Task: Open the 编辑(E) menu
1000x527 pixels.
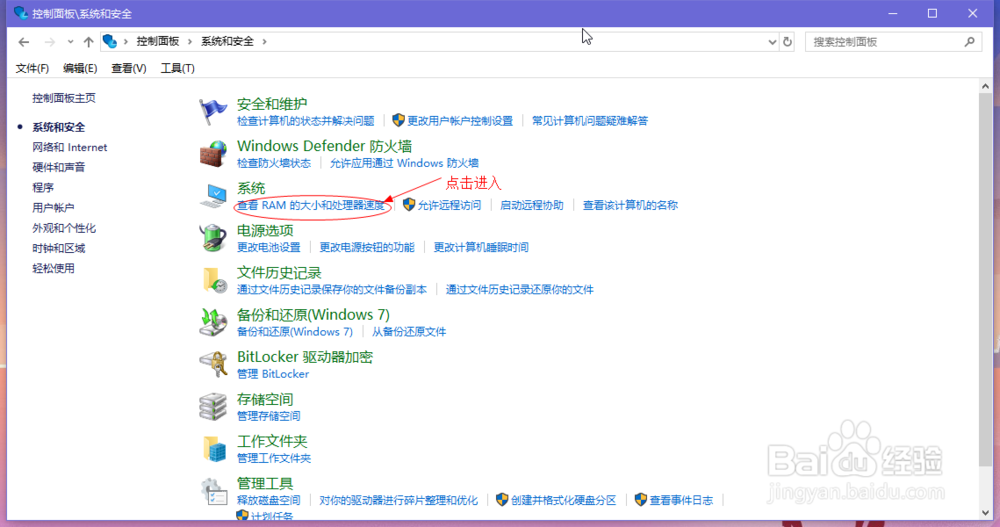Action: 80,68
